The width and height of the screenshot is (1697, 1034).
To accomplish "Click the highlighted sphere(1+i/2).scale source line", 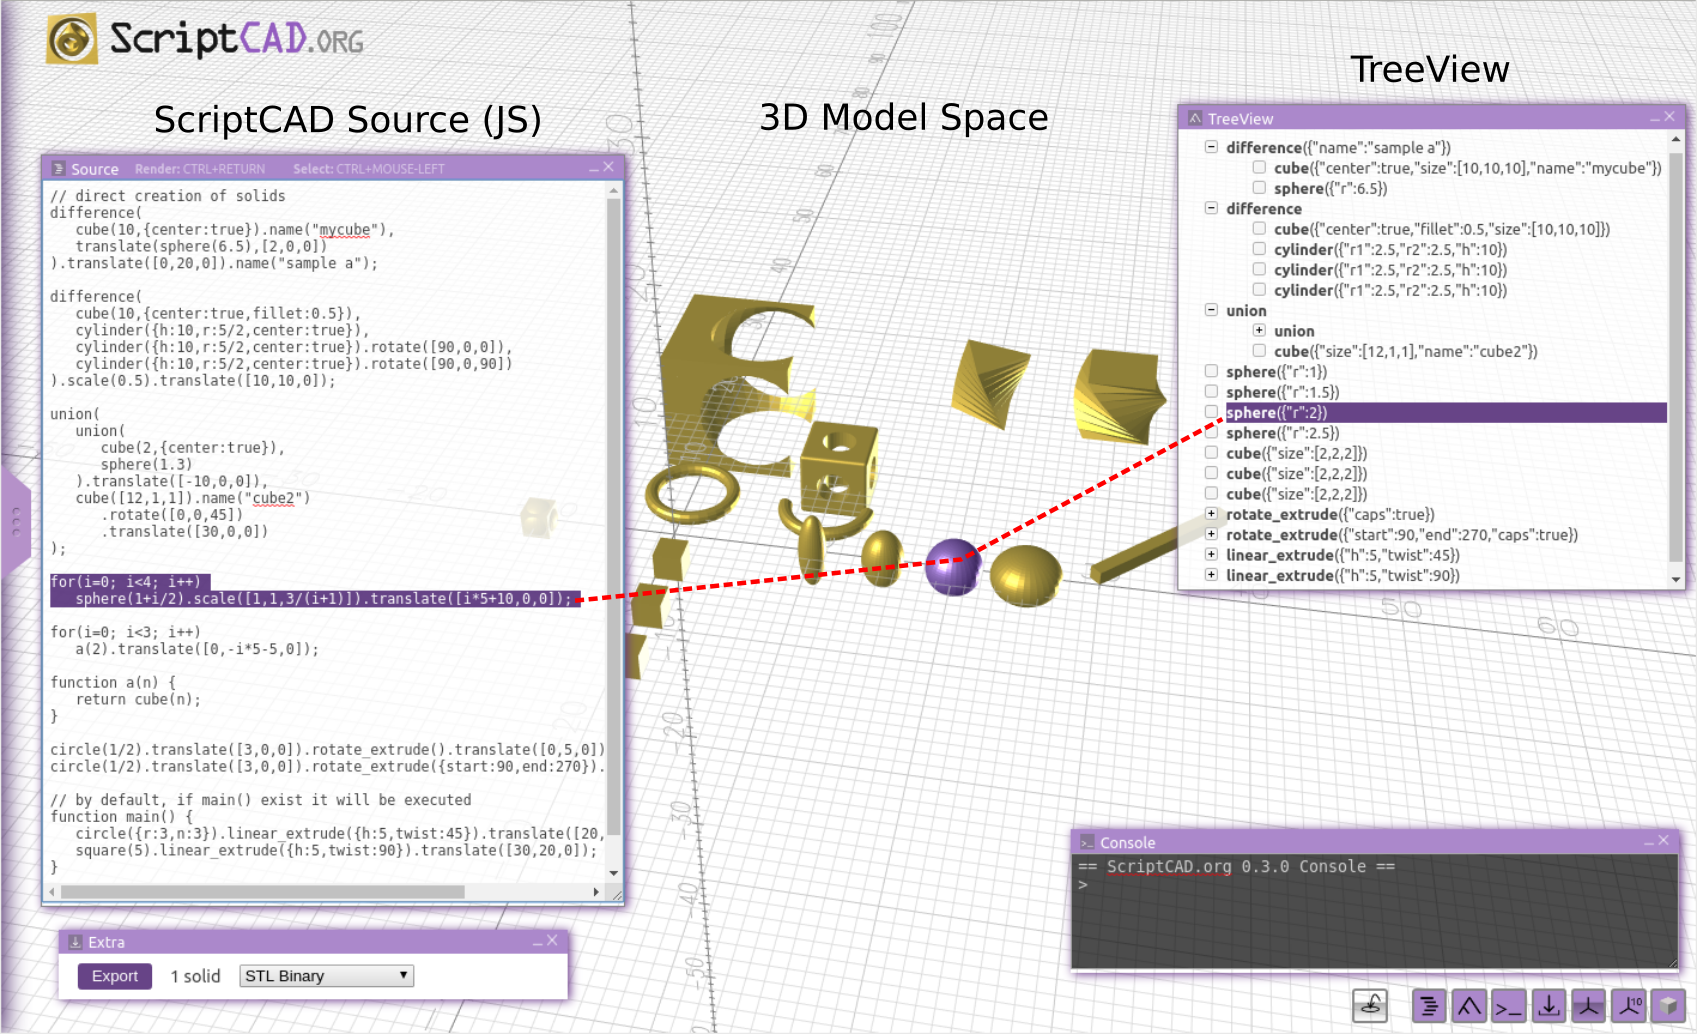I will pos(323,598).
